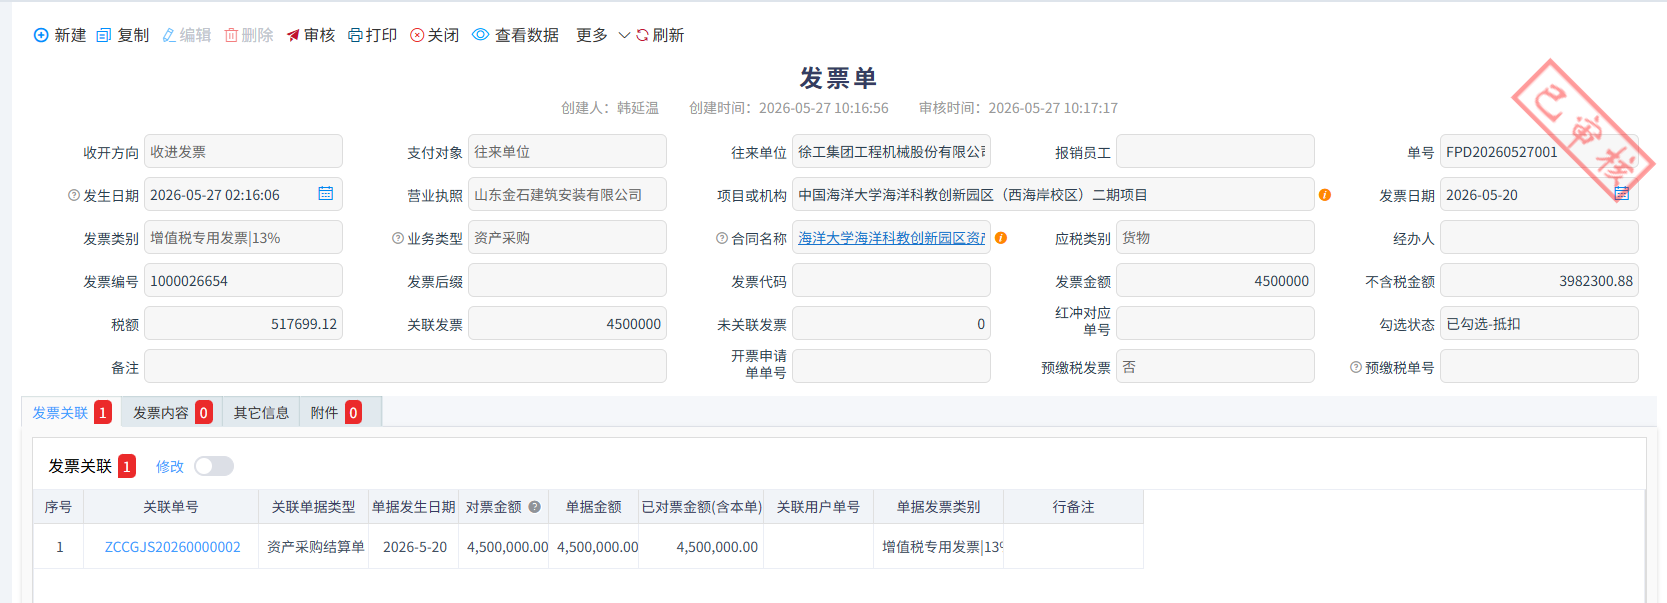Click the 新建 plus icon

pos(41,35)
